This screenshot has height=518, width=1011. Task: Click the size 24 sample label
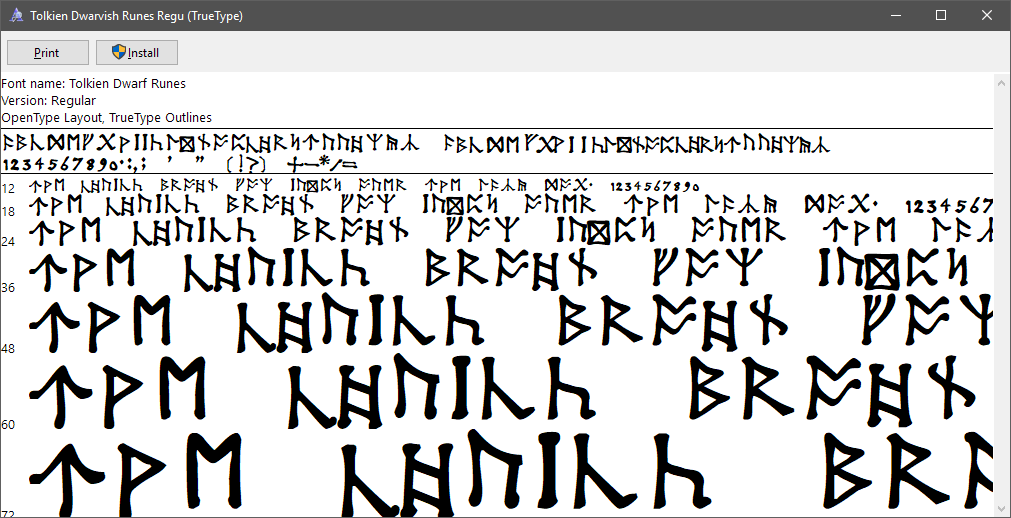8,241
